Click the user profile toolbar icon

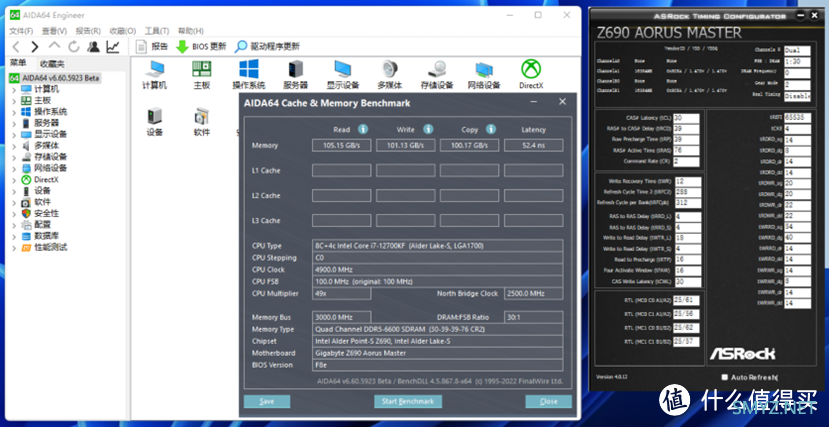94,47
